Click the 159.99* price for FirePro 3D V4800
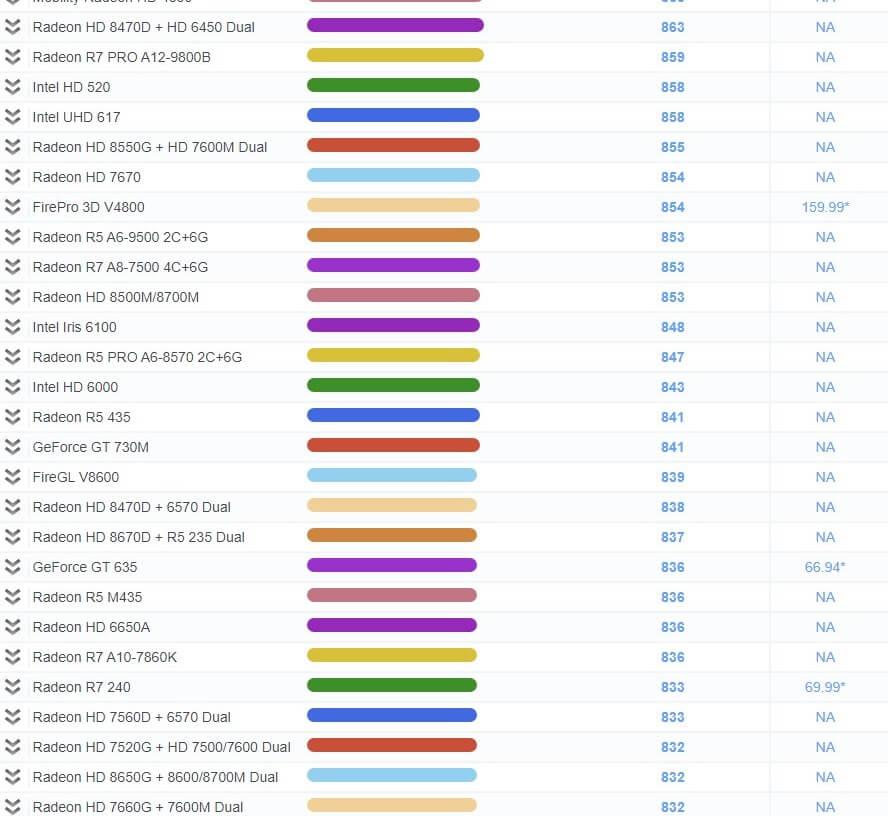This screenshot has width=888, height=816. point(825,207)
